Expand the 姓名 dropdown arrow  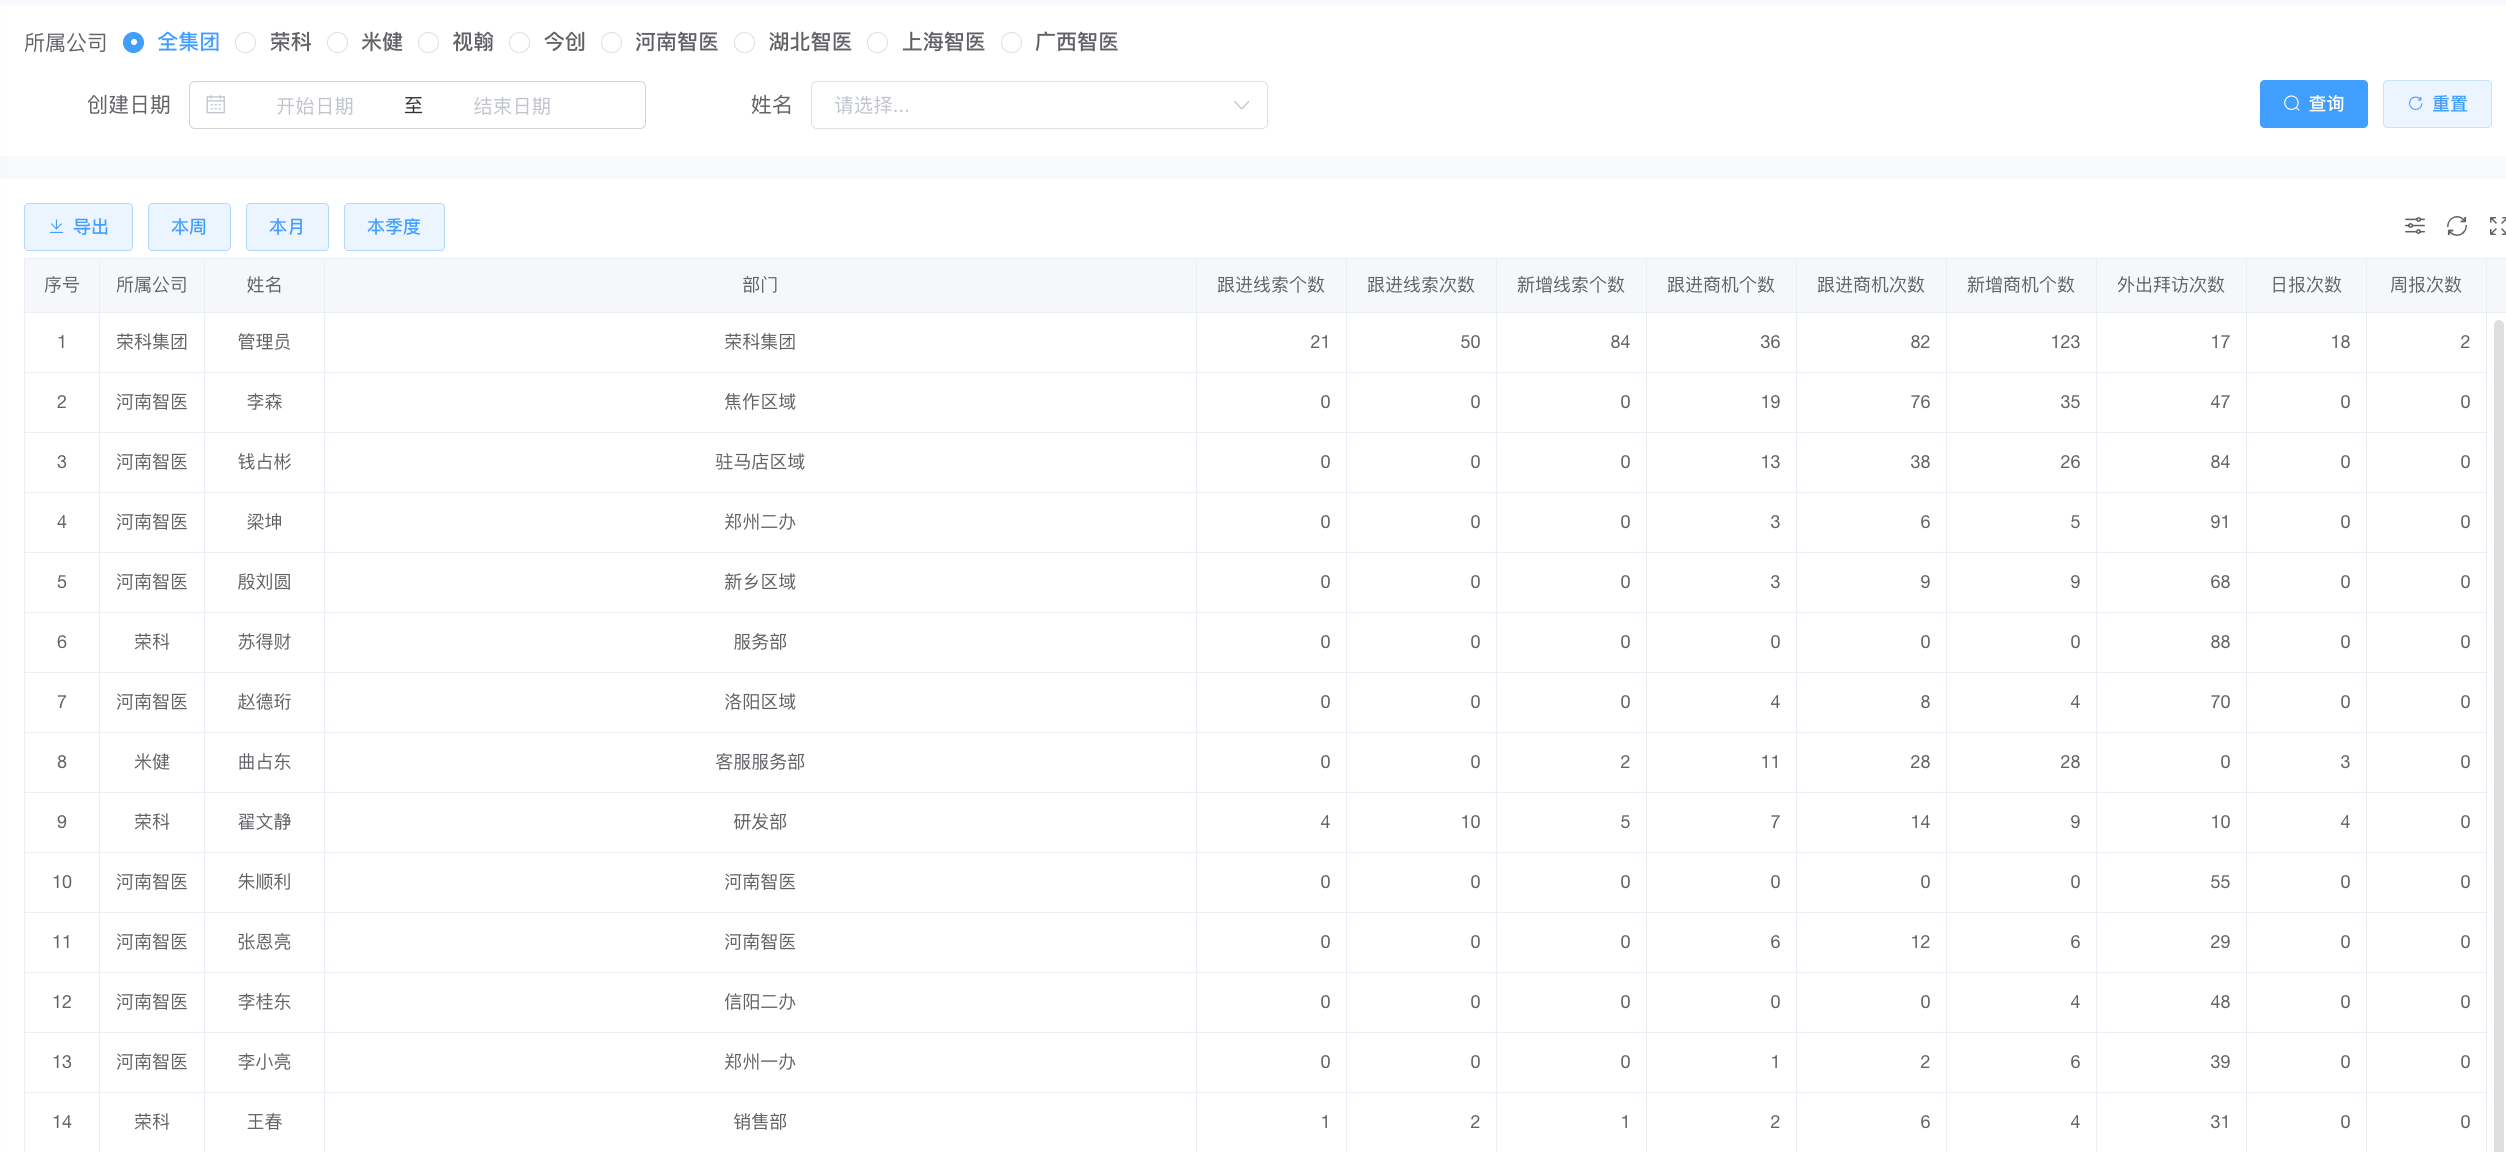(1241, 105)
